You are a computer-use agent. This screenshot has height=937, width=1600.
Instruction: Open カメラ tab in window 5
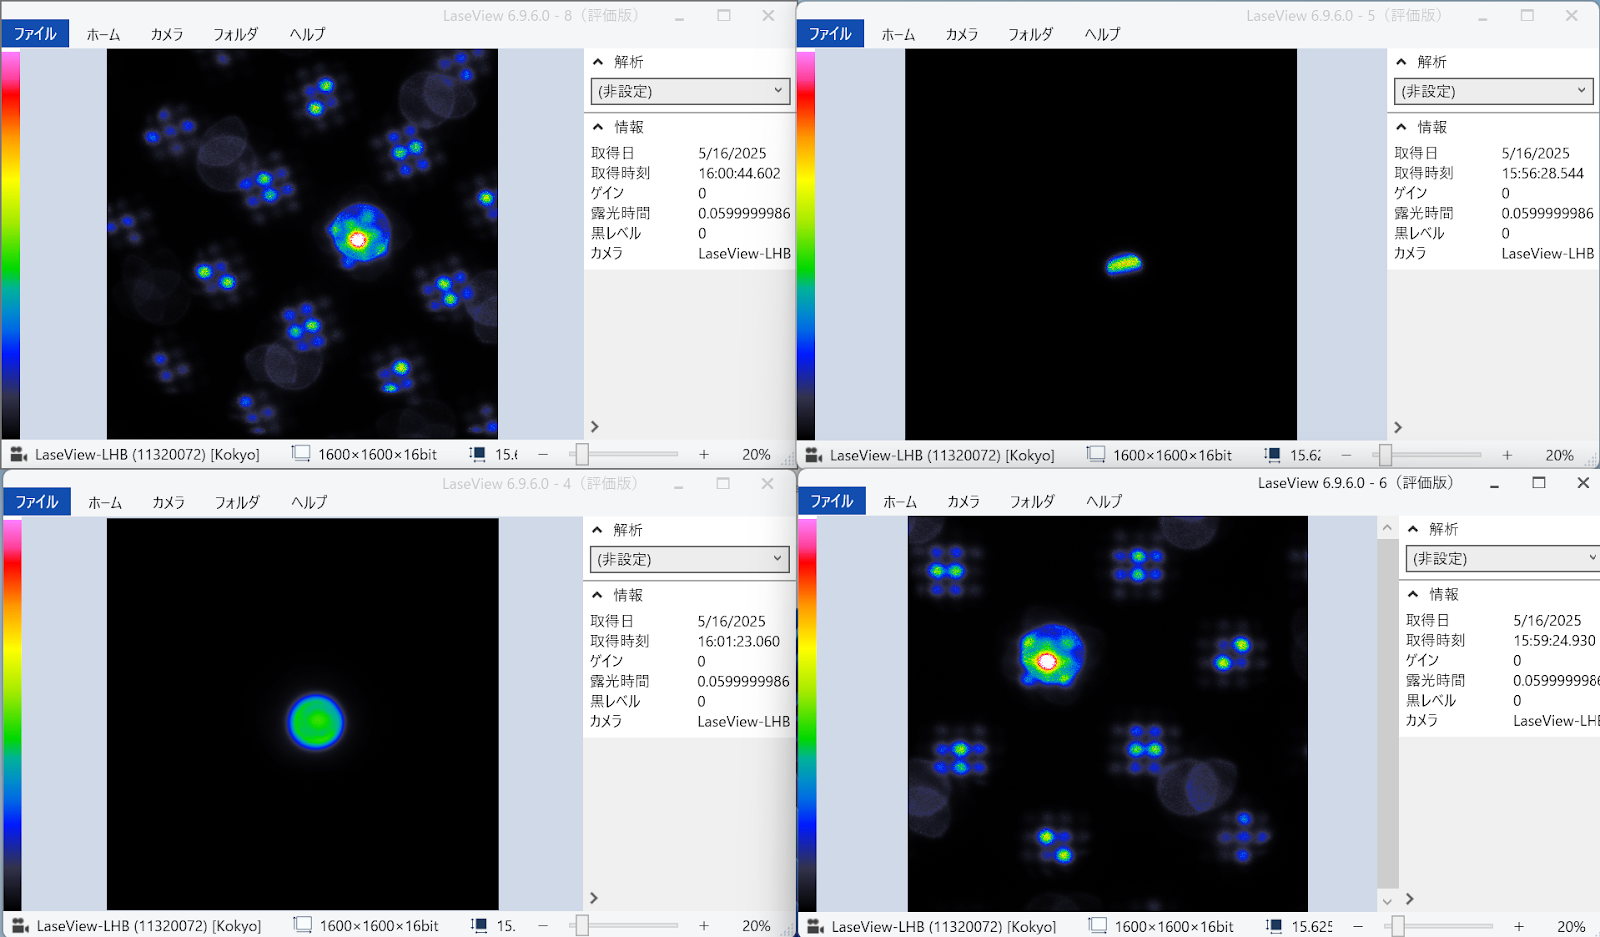coord(961,34)
